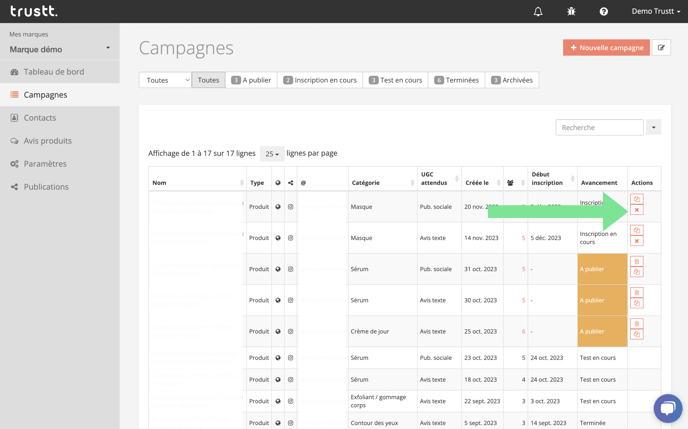This screenshot has width=688, height=429.
Task: Select the Inscription en cours tab
Action: pyautogui.click(x=320, y=80)
